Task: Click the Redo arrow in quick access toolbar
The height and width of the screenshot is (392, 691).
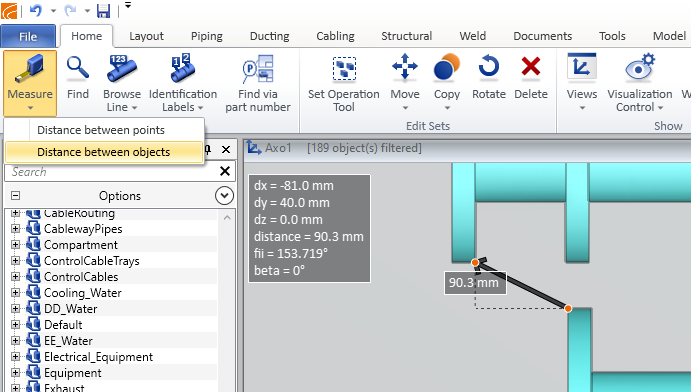Action: pos(71,10)
